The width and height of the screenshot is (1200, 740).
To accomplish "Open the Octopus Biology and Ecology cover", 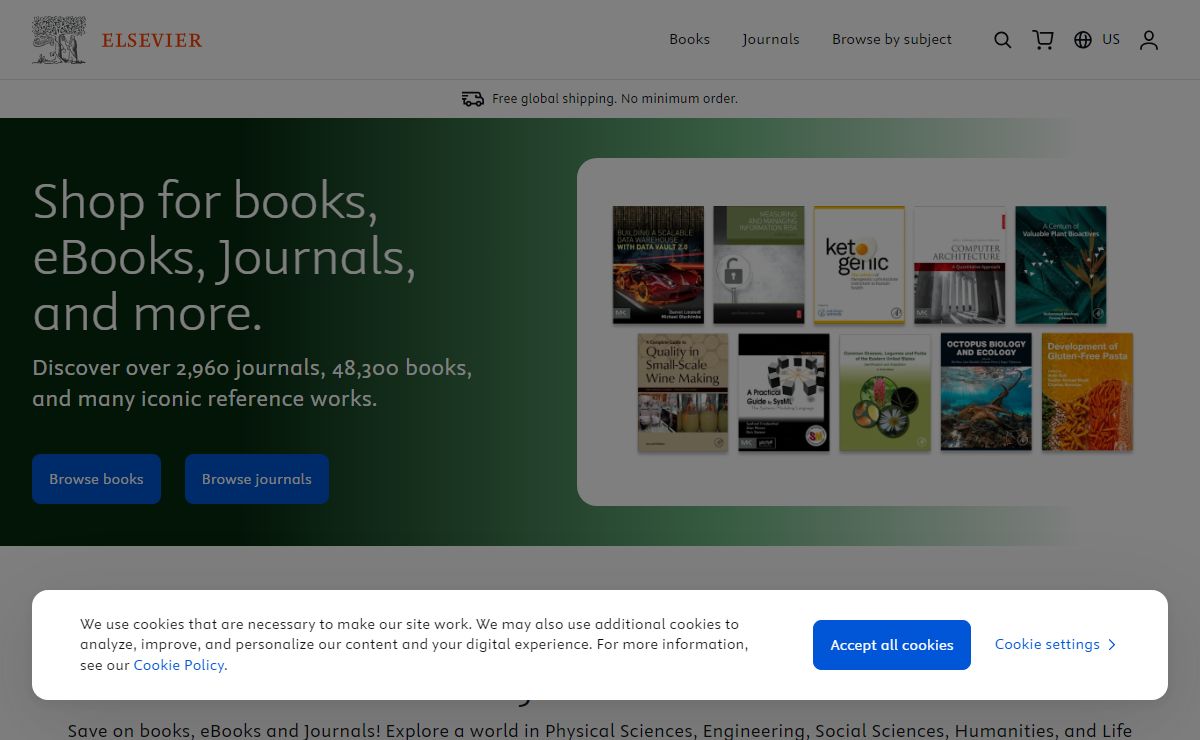I will pyautogui.click(x=986, y=392).
